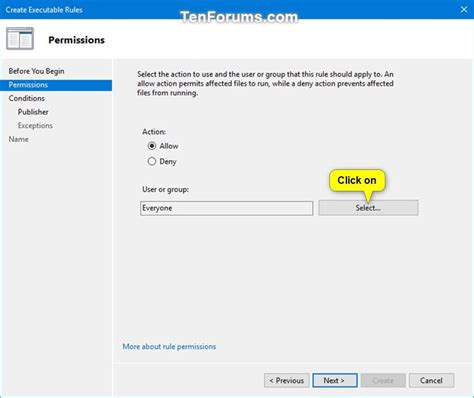Screen dimensions: 474x398
Task: Click the 'User or group:' label
Action: (165, 189)
